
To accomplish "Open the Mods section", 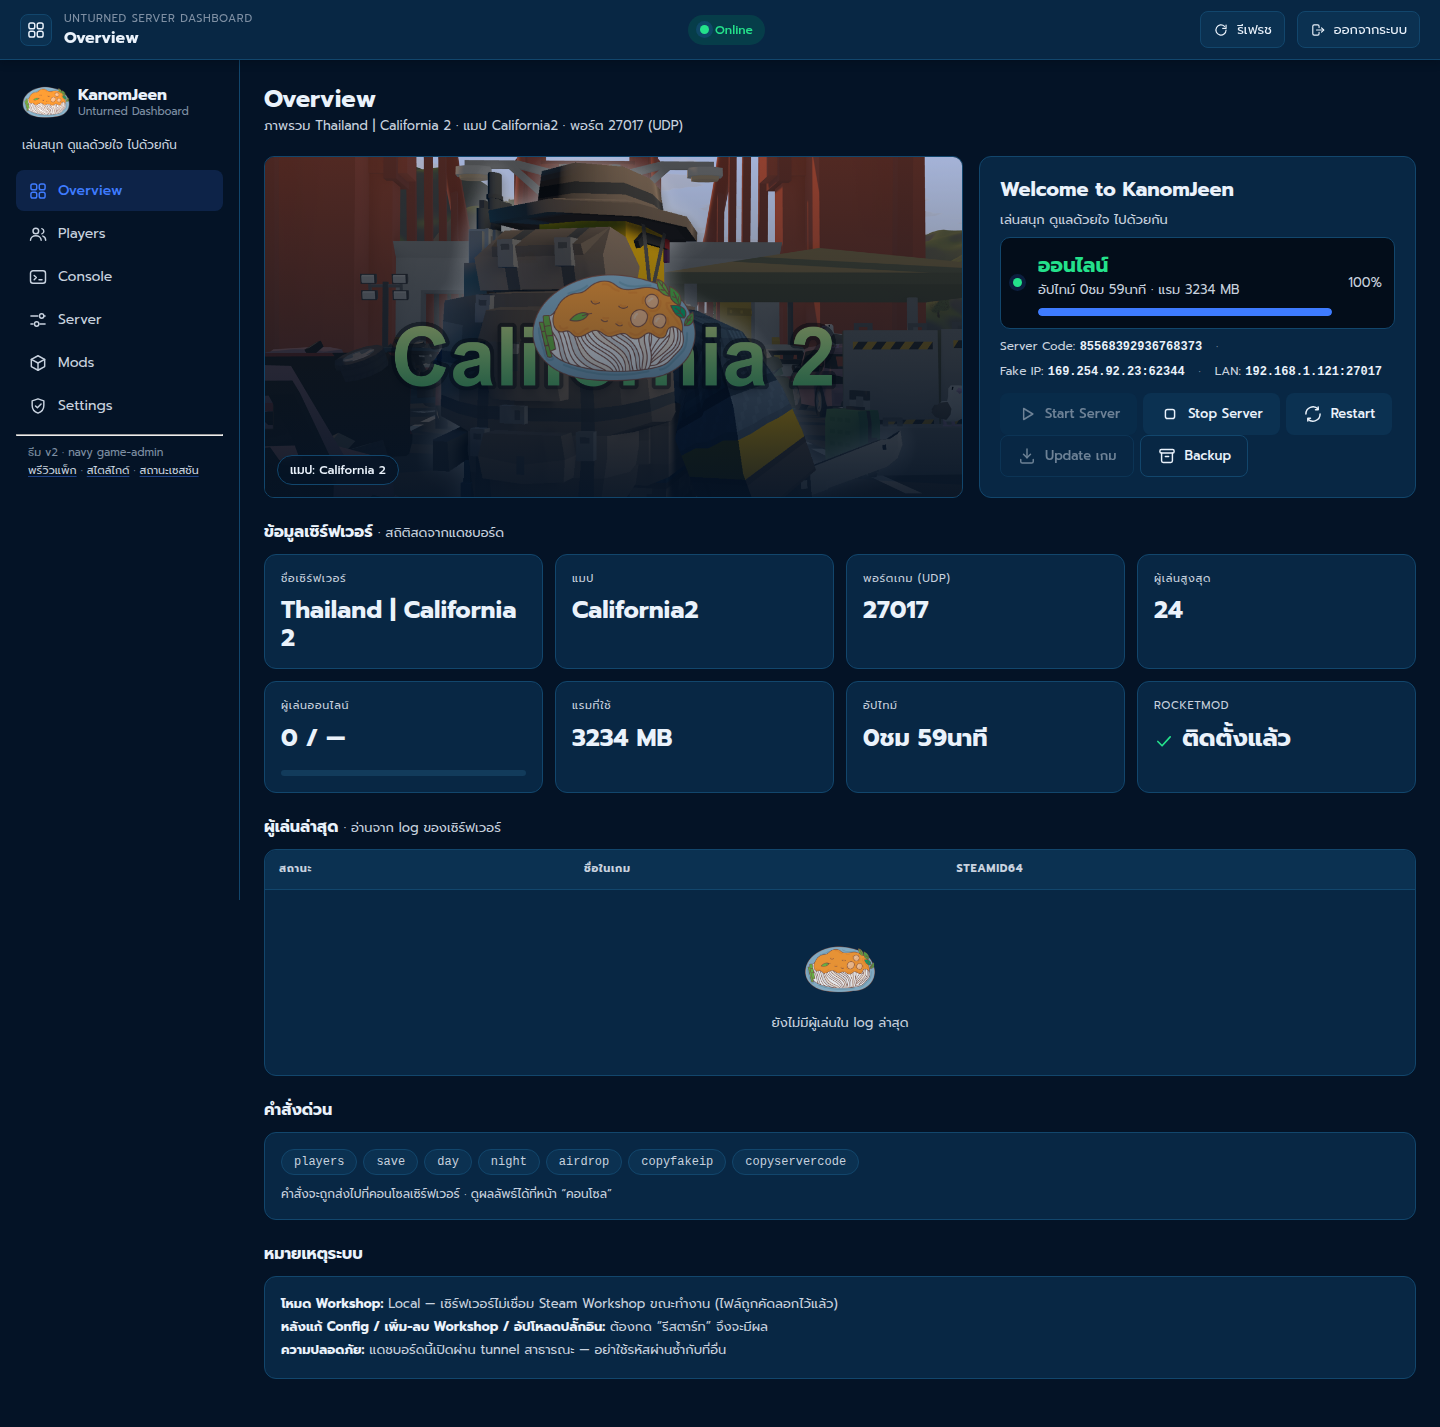I will click(x=119, y=363).
